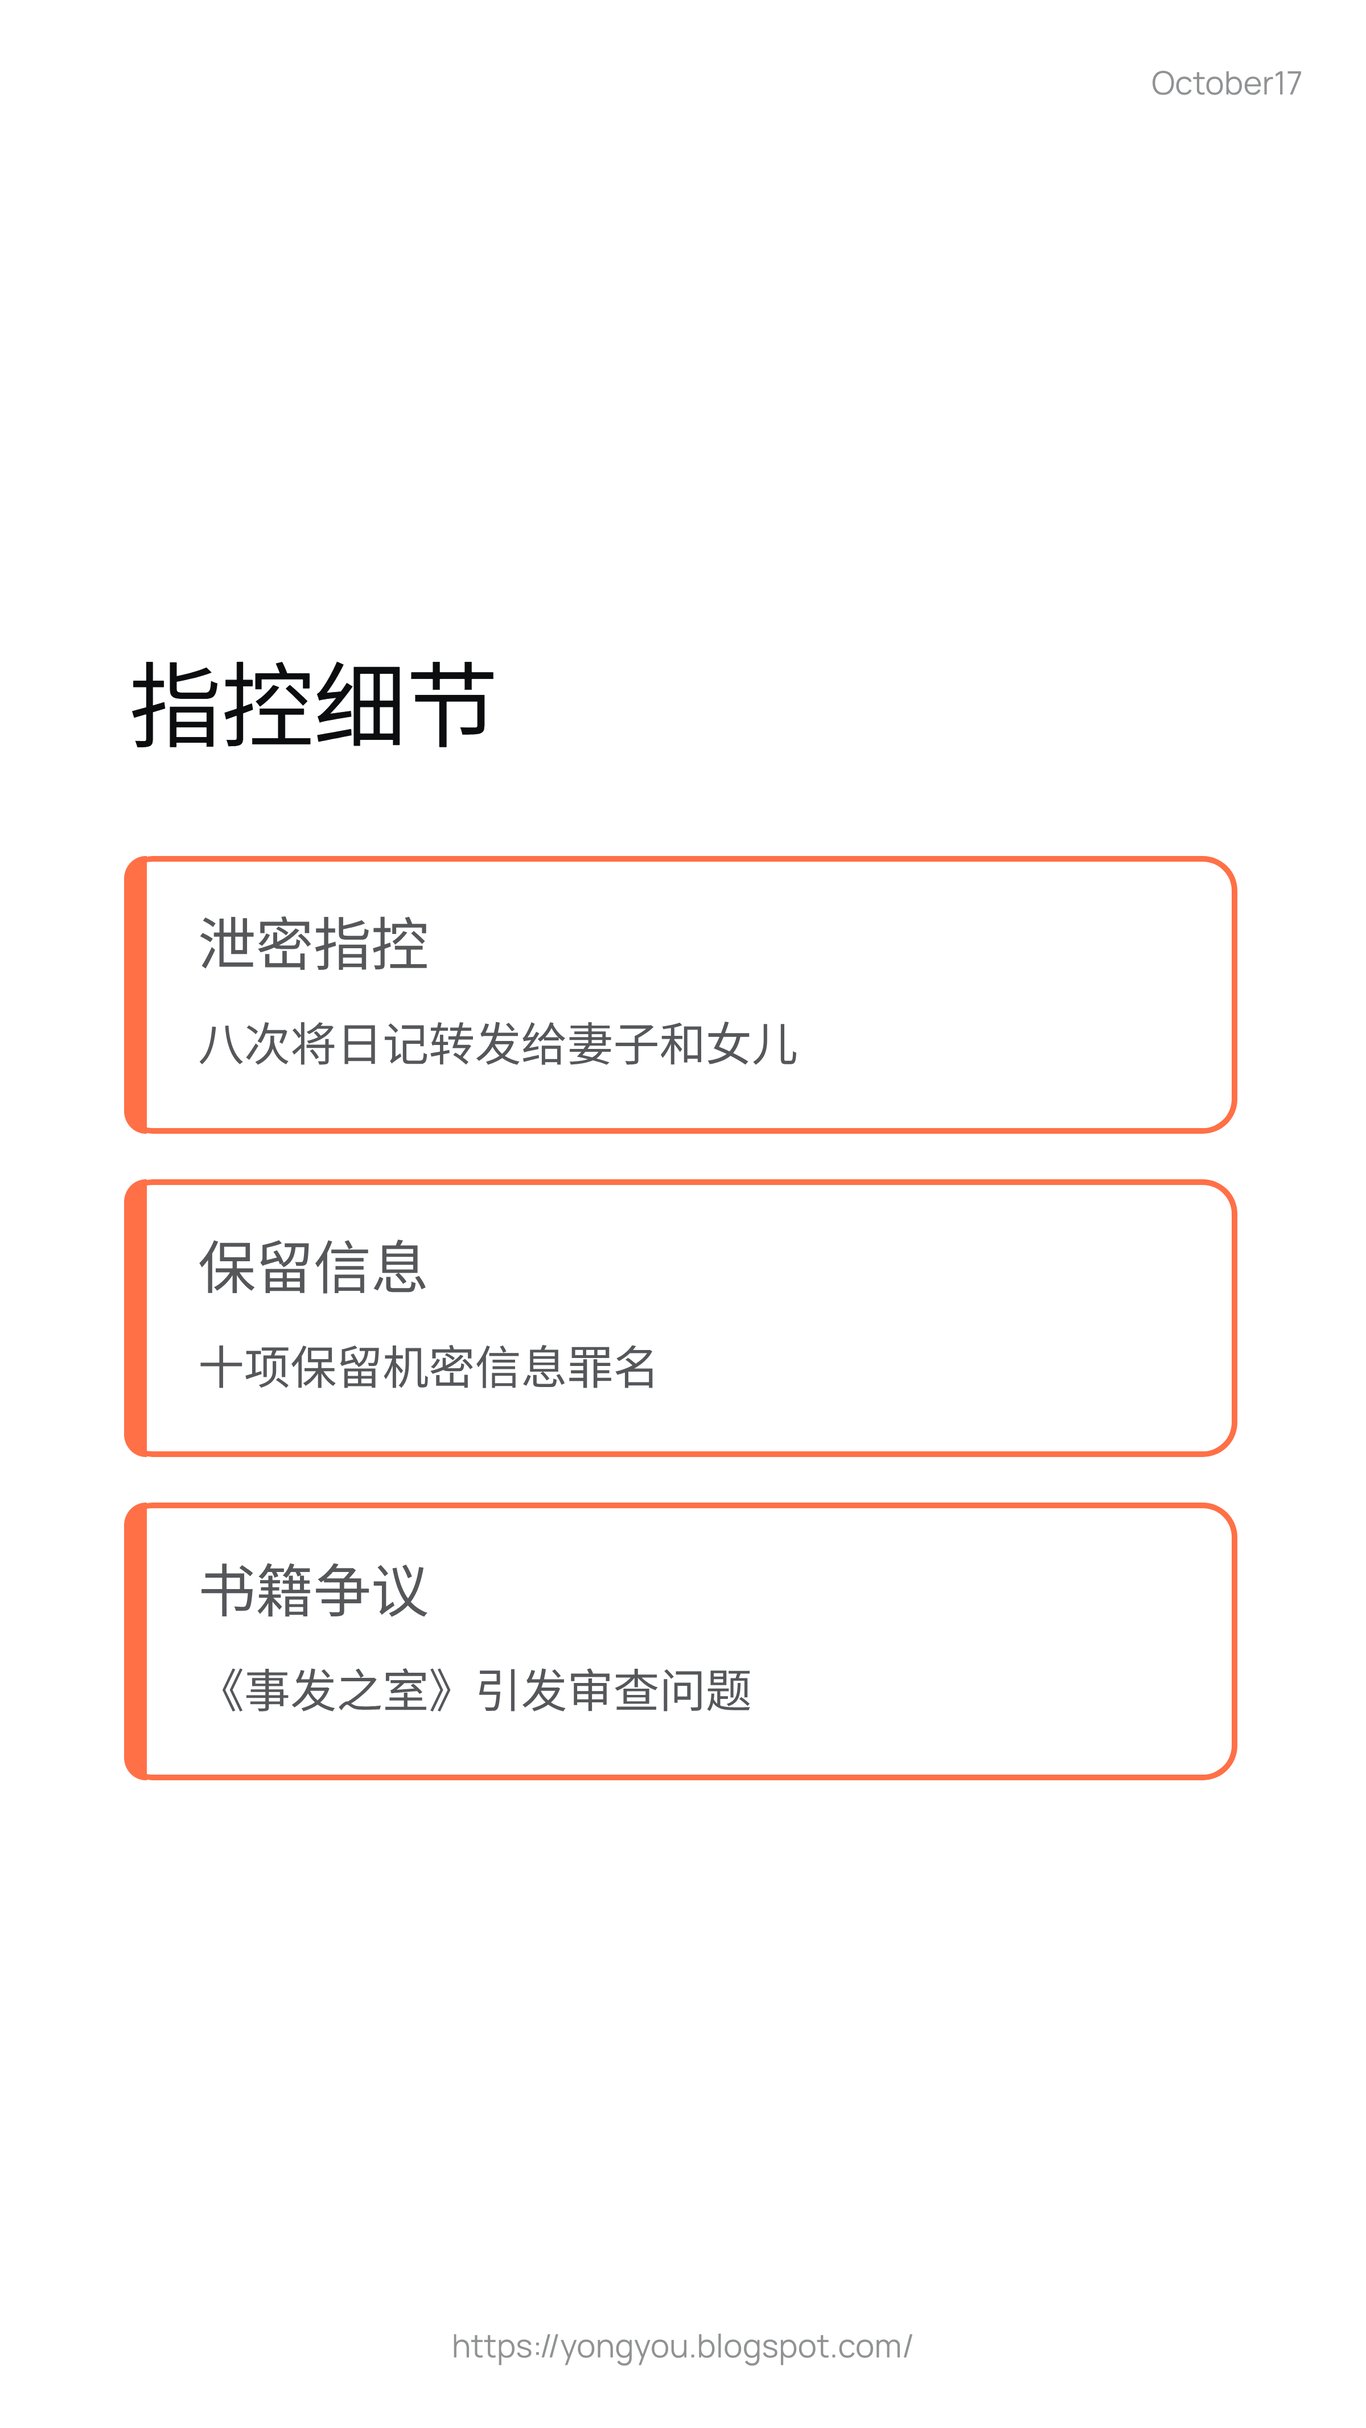Click the 指控细节 main title

pos(313,705)
